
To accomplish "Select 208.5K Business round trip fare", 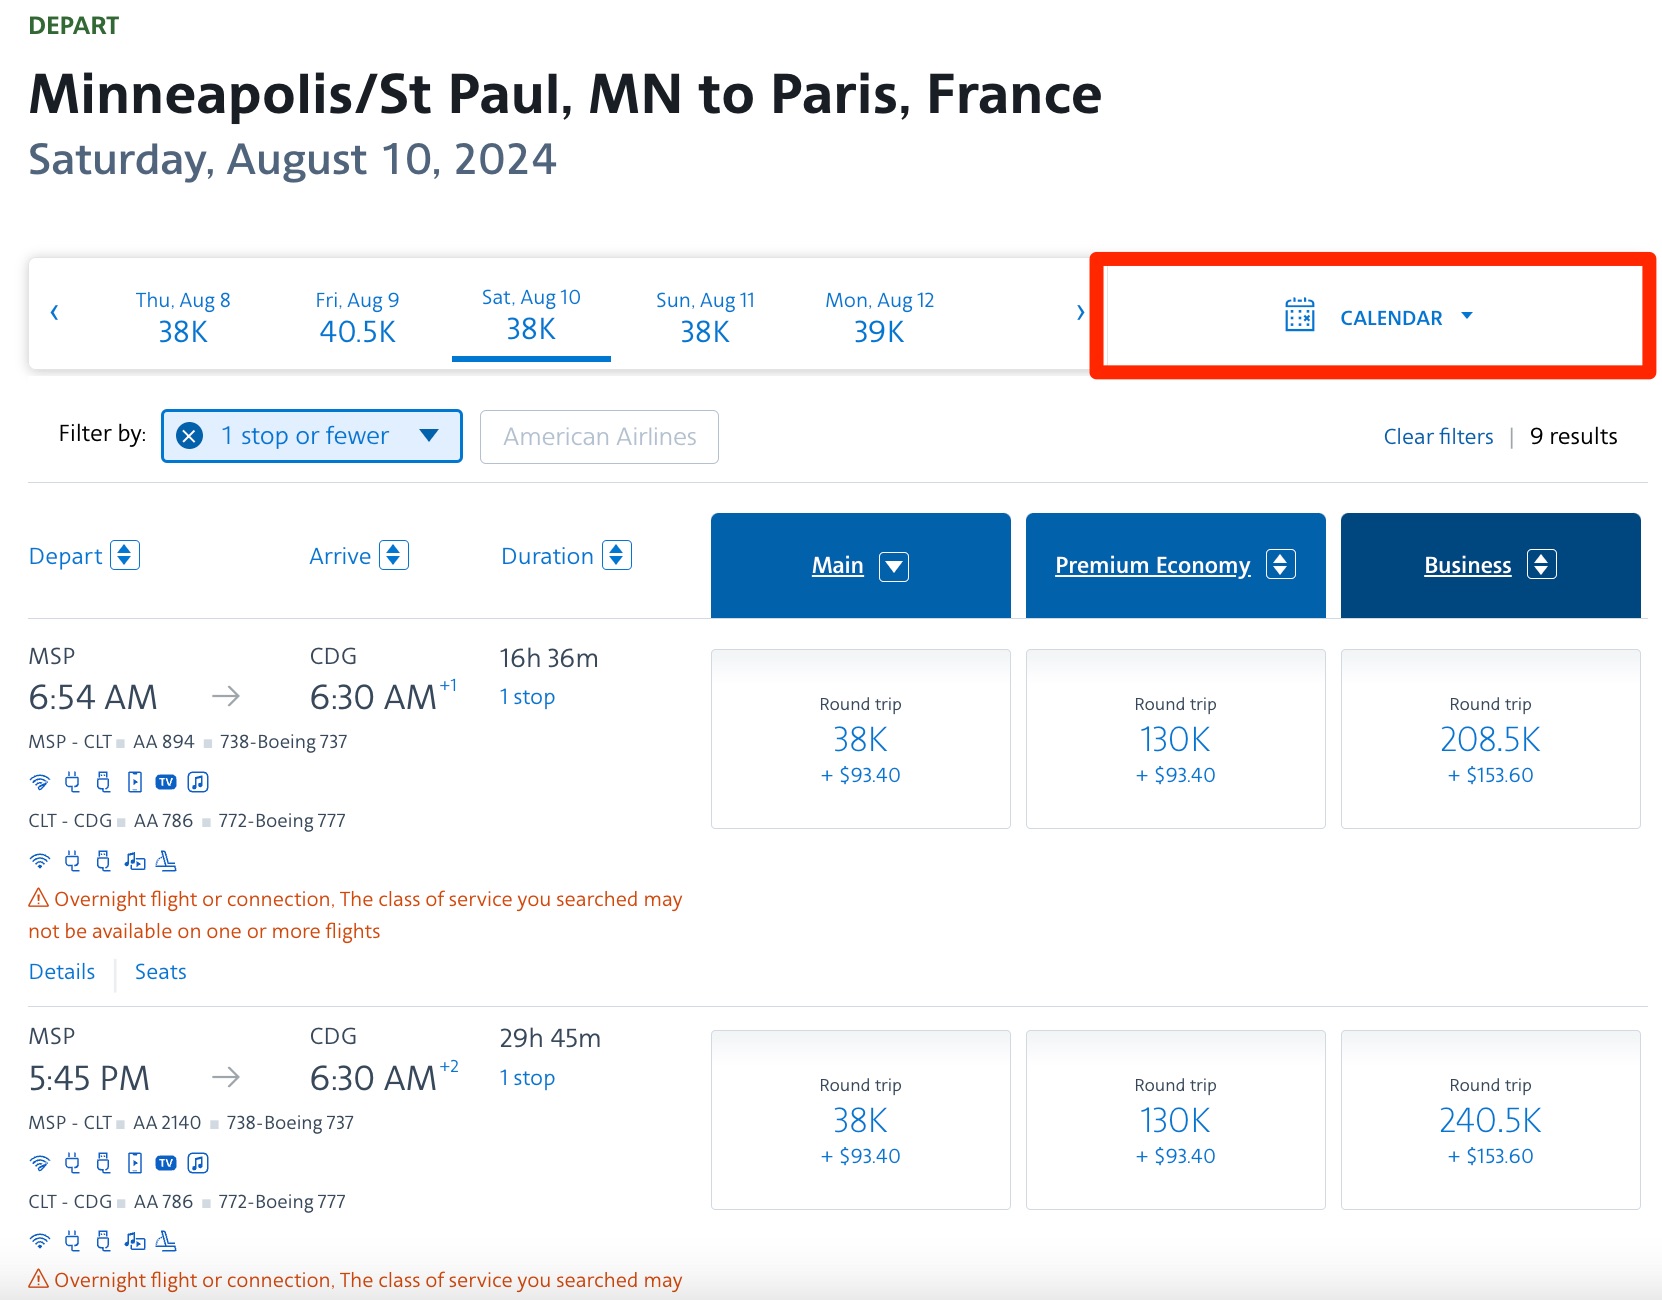I will (x=1490, y=739).
